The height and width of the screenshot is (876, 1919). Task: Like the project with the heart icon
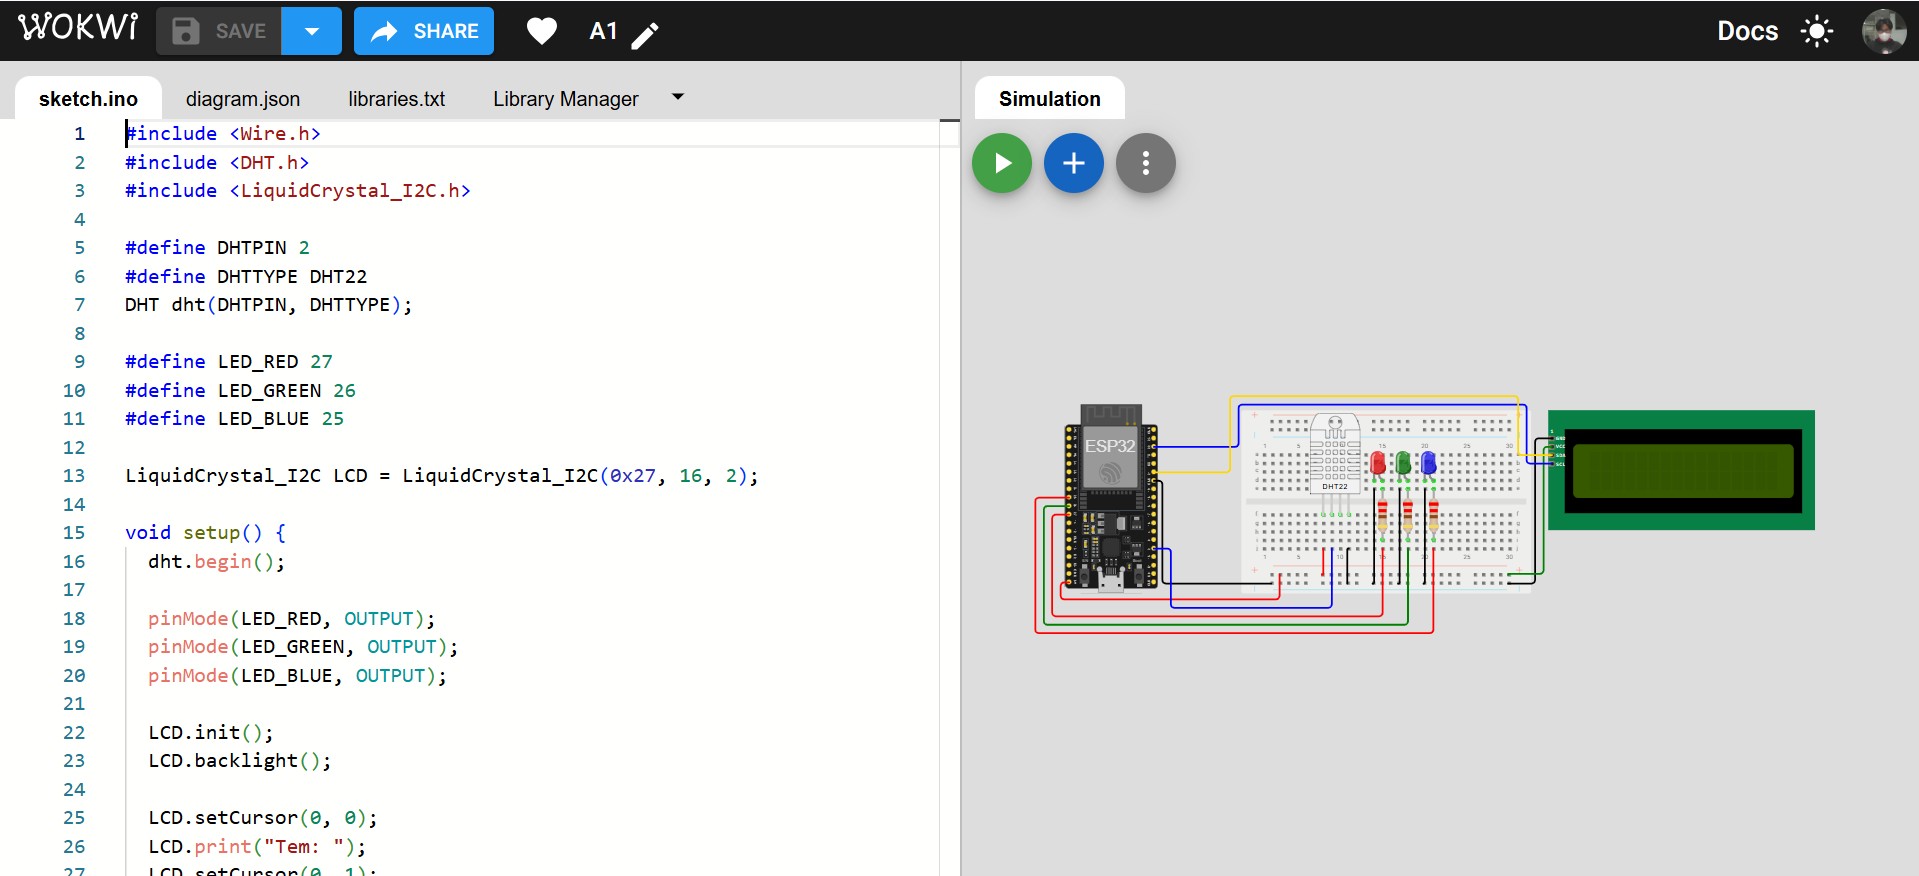point(541,32)
